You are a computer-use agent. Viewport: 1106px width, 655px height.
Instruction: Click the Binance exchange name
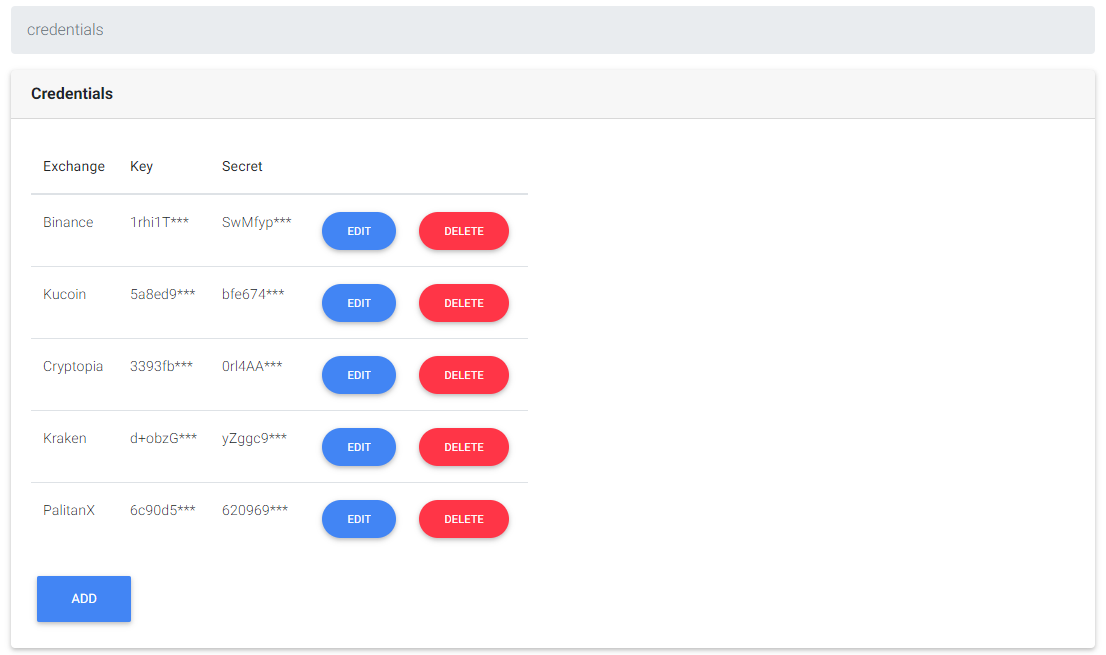pos(68,222)
